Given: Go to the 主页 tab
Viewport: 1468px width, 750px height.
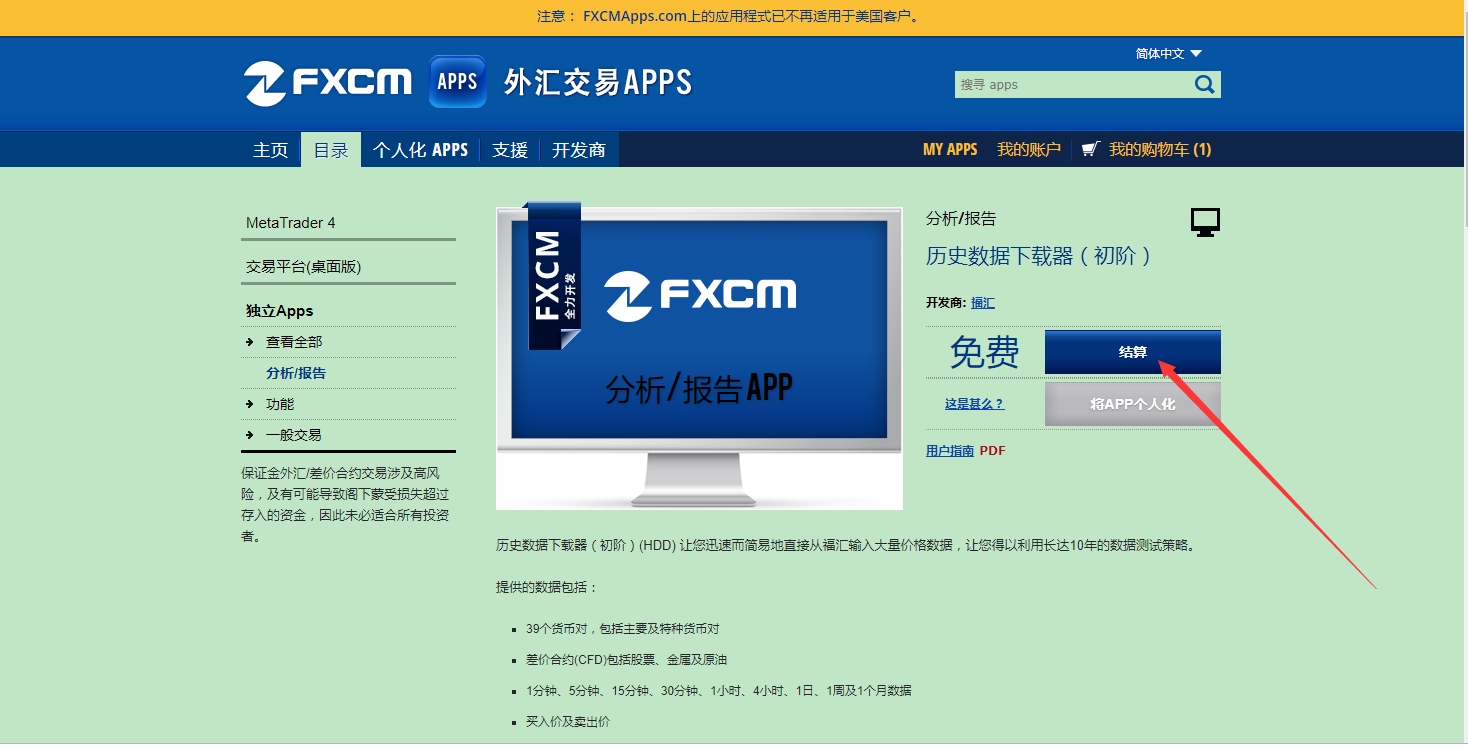Looking at the screenshot, I should tap(270, 150).
